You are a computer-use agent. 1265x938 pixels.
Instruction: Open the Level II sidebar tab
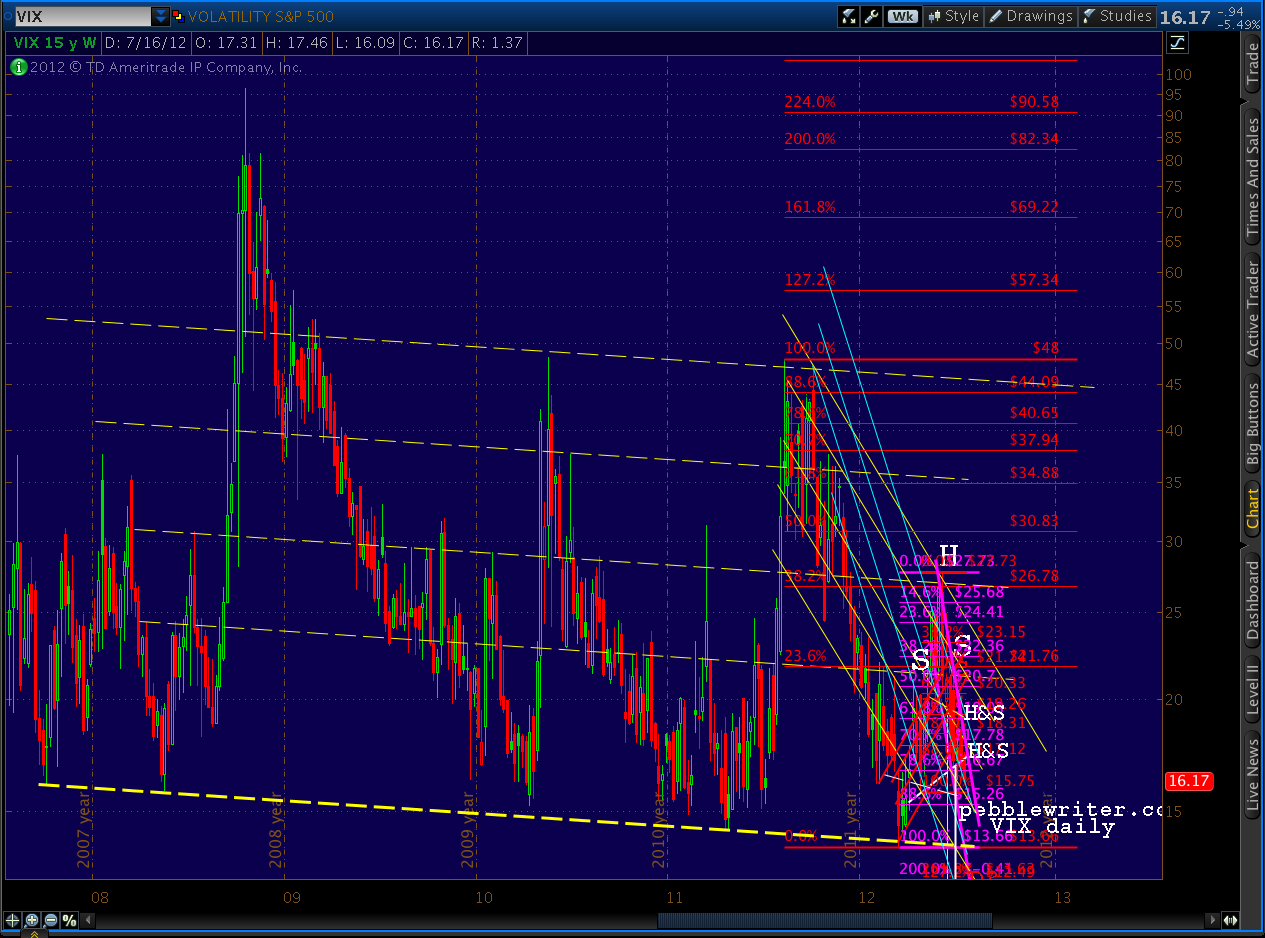(x=1253, y=689)
